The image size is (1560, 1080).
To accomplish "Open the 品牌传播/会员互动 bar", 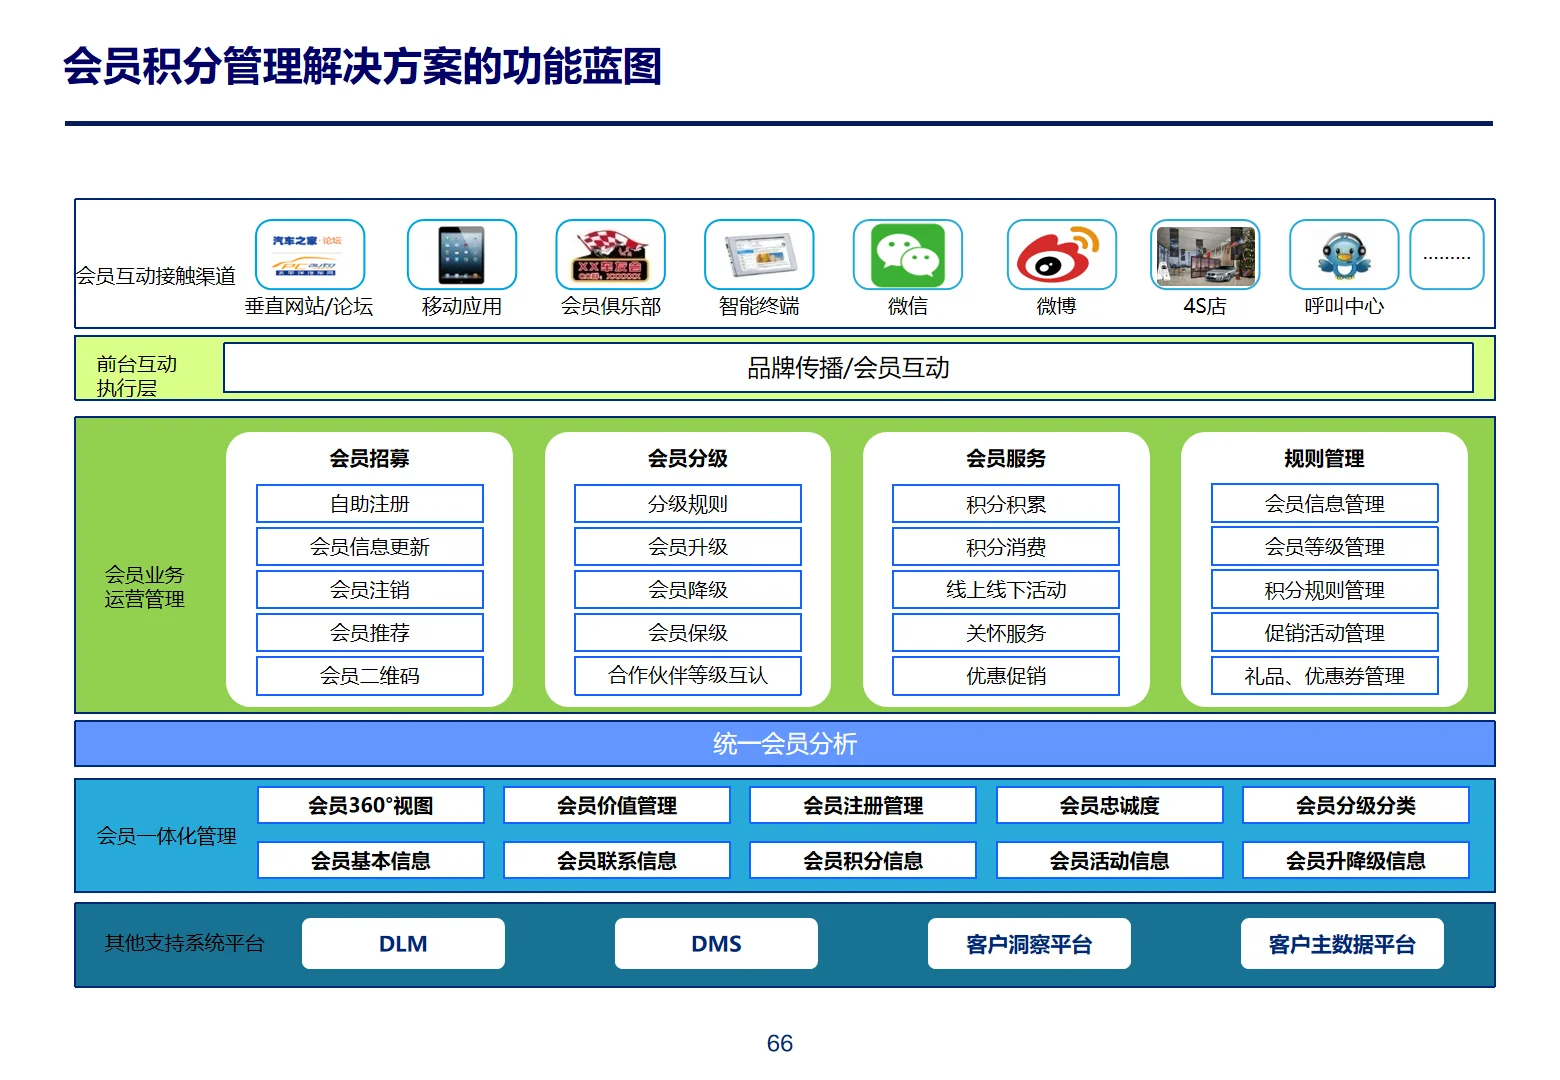I will point(850,367).
